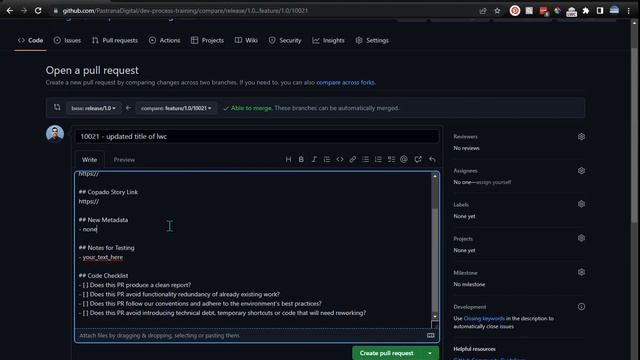Click the description editor scrollbar down arrow
Screen dimensions: 640x360
(x=435, y=316)
